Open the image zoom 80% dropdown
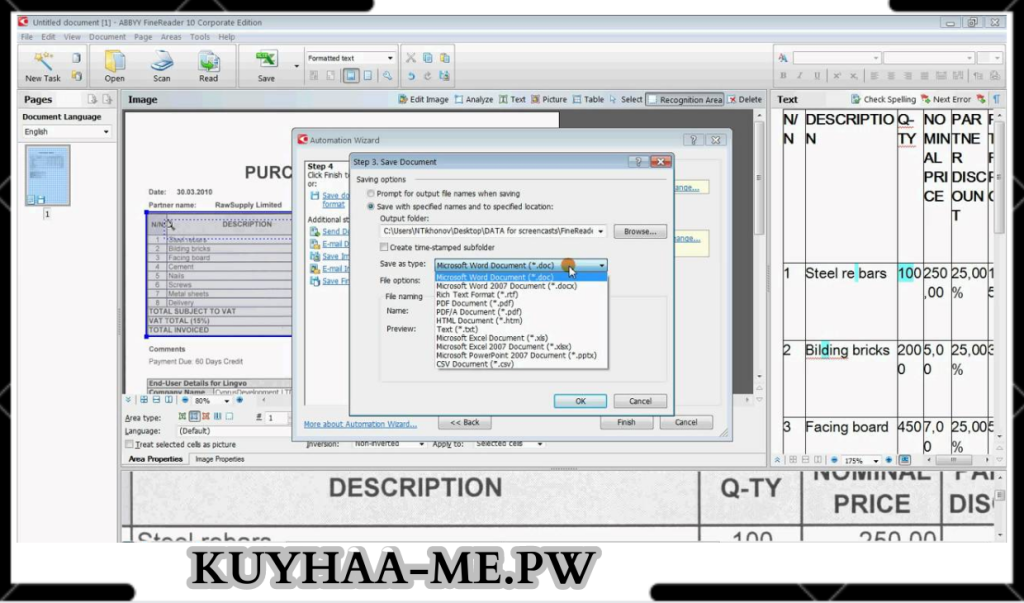This screenshot has height=603, width=1024. click(226, 400)
